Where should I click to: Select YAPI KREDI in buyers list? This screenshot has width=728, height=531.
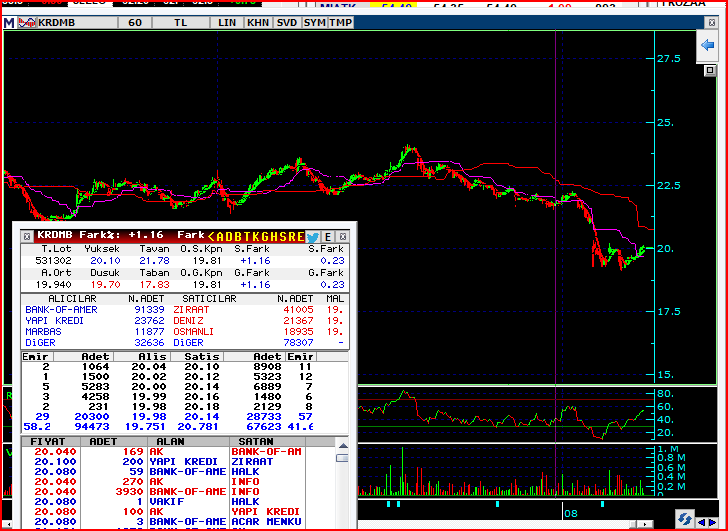point(54,321)
